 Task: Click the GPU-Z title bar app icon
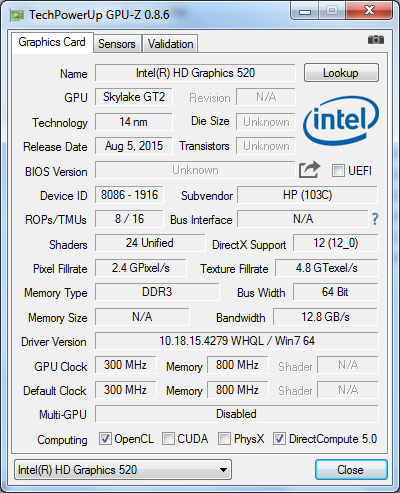[x=17, y=15]
